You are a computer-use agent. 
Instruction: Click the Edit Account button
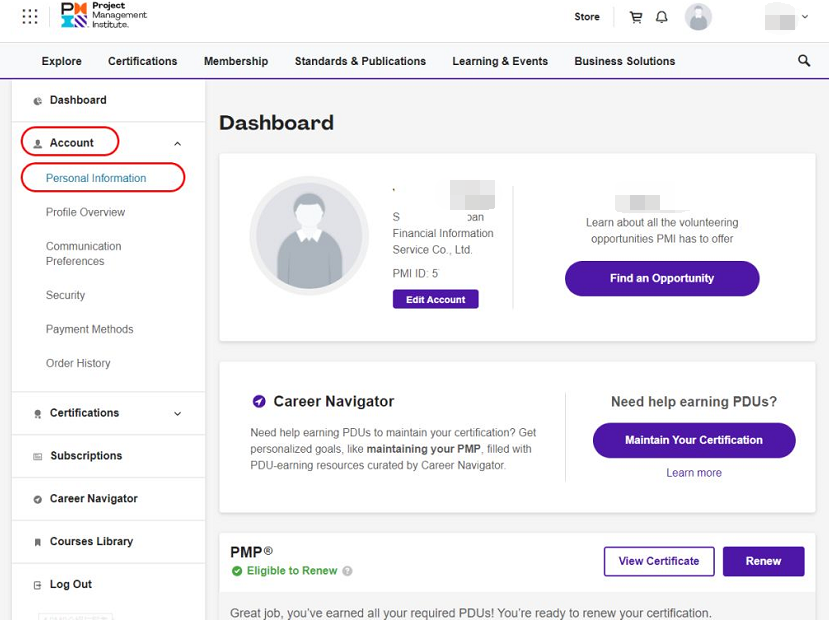click(x=435, y=299)
